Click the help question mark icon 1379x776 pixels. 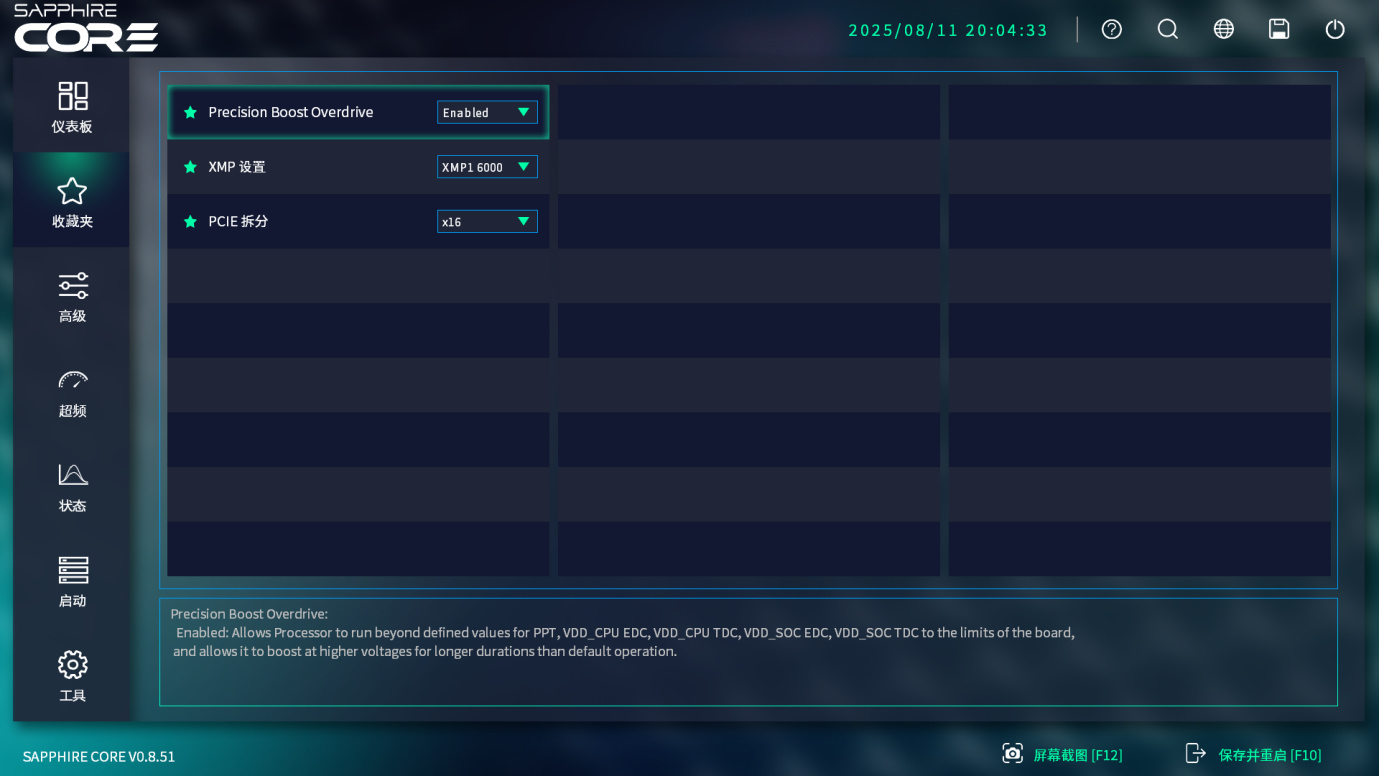point(1112,29)
